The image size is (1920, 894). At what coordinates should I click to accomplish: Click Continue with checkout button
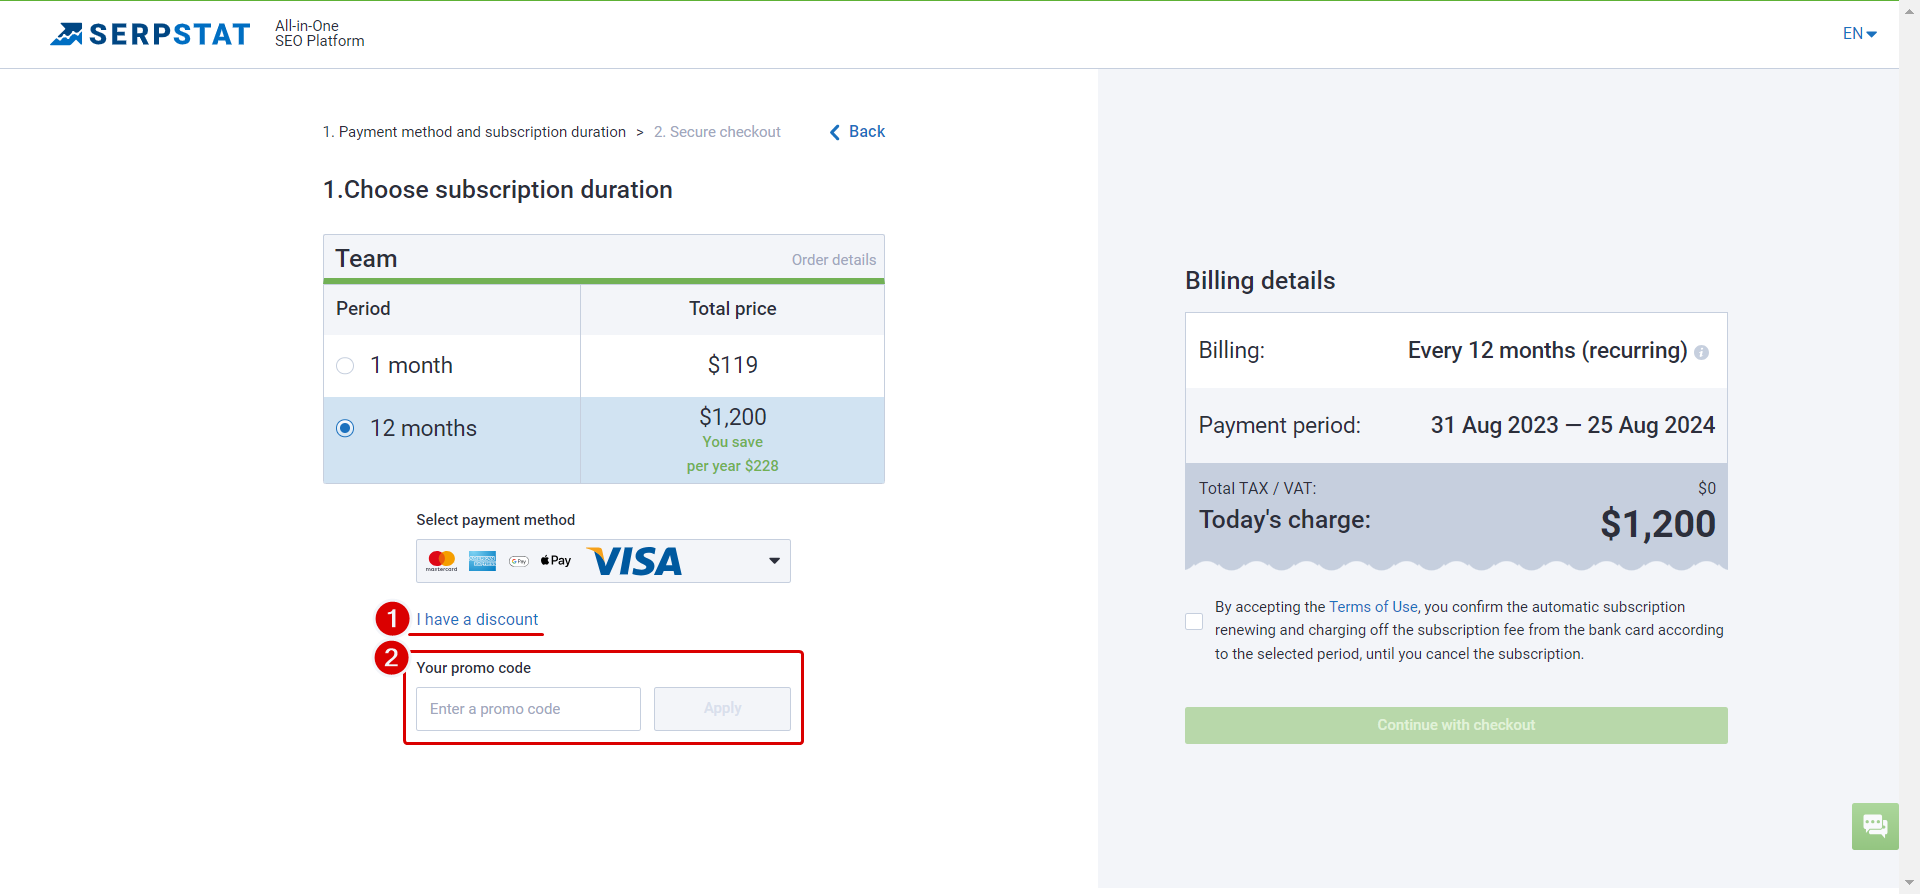[x=1456, y=726]
